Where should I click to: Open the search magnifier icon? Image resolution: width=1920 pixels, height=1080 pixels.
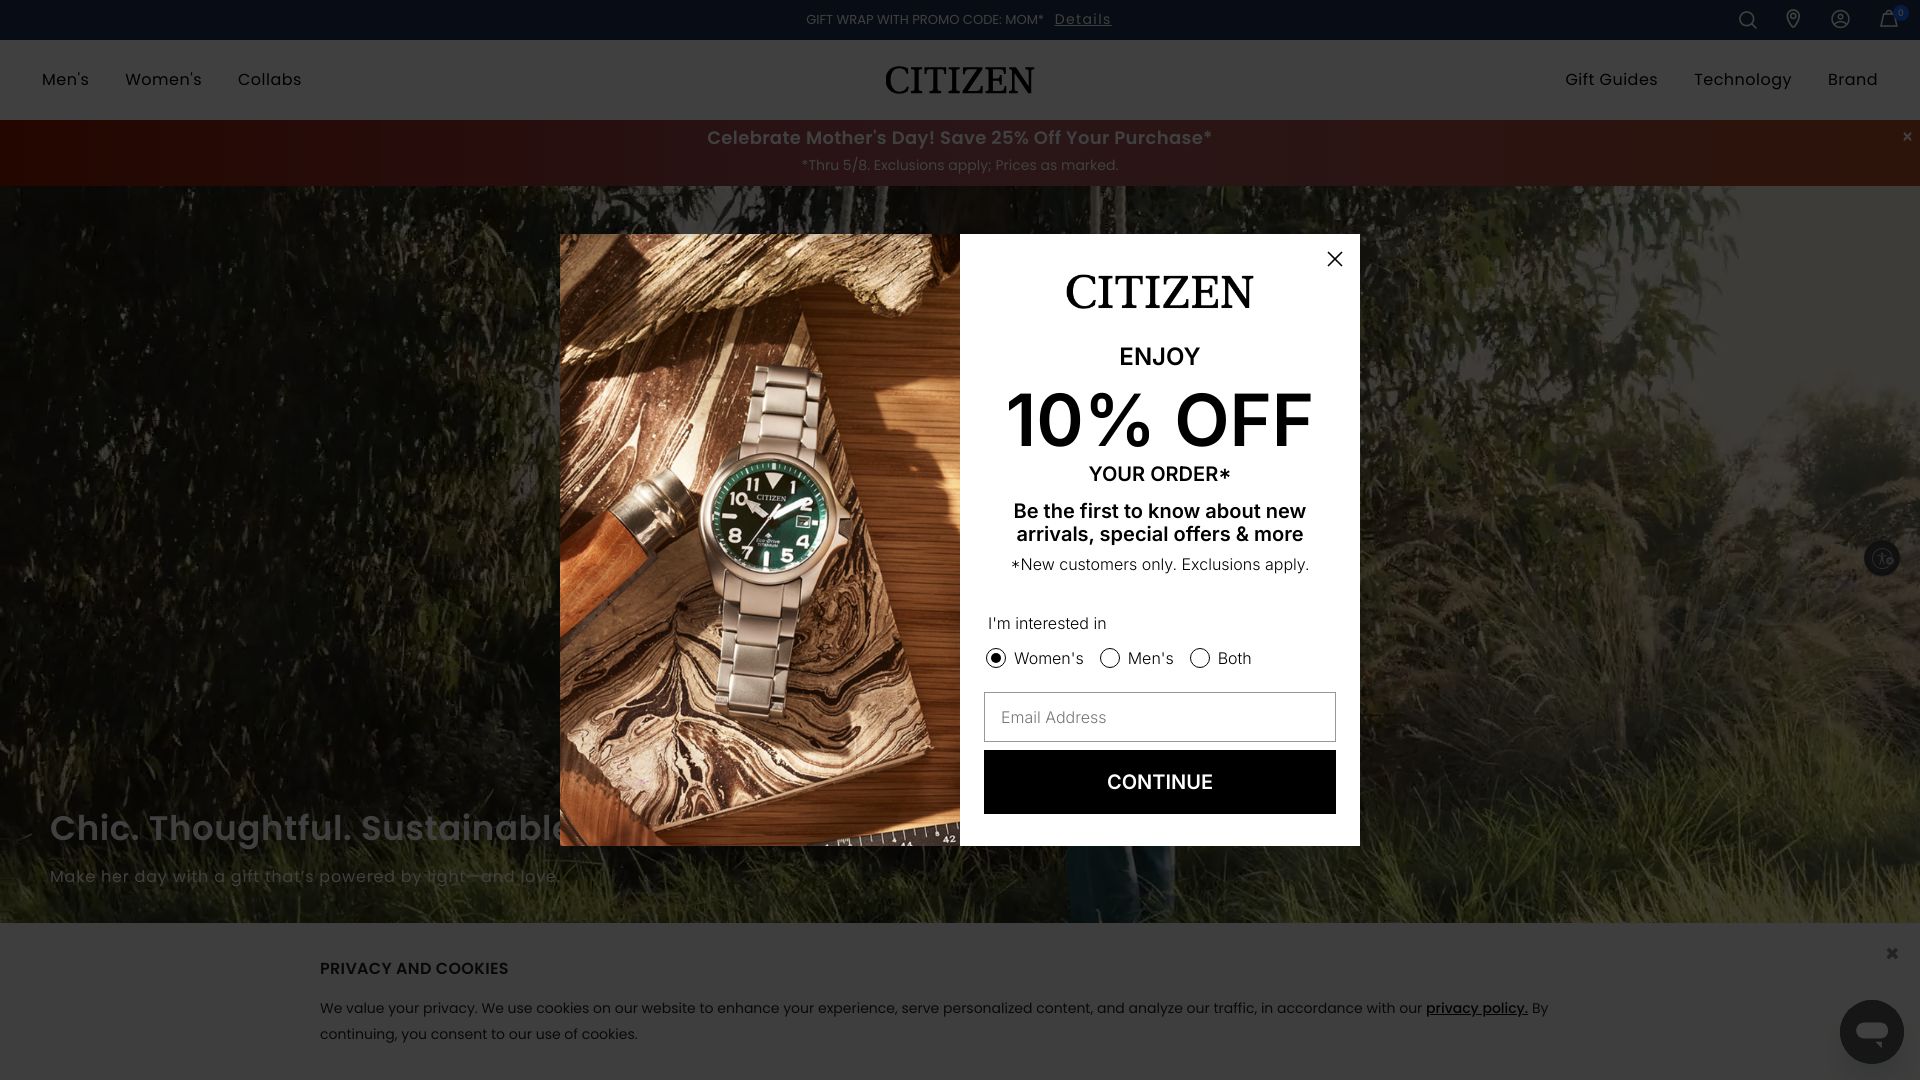[x=1747, y=20]
